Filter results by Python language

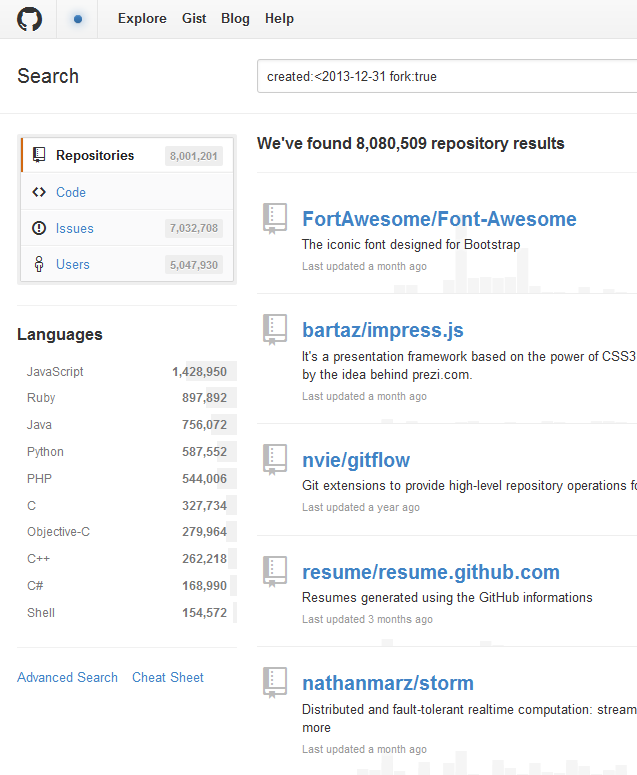click(45, 452)
